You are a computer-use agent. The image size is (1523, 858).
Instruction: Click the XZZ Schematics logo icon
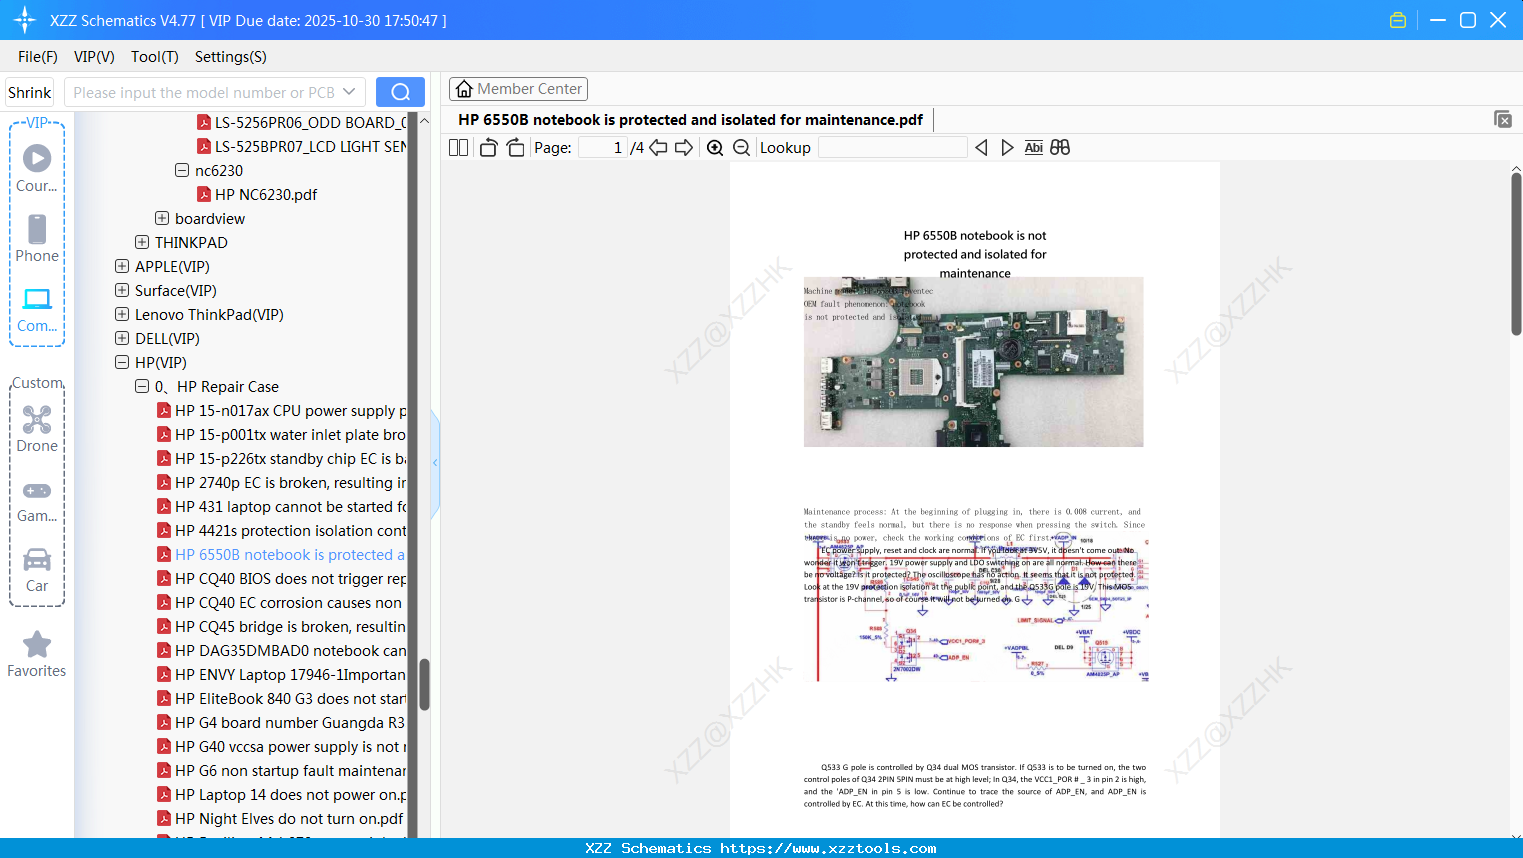point(25,20)
